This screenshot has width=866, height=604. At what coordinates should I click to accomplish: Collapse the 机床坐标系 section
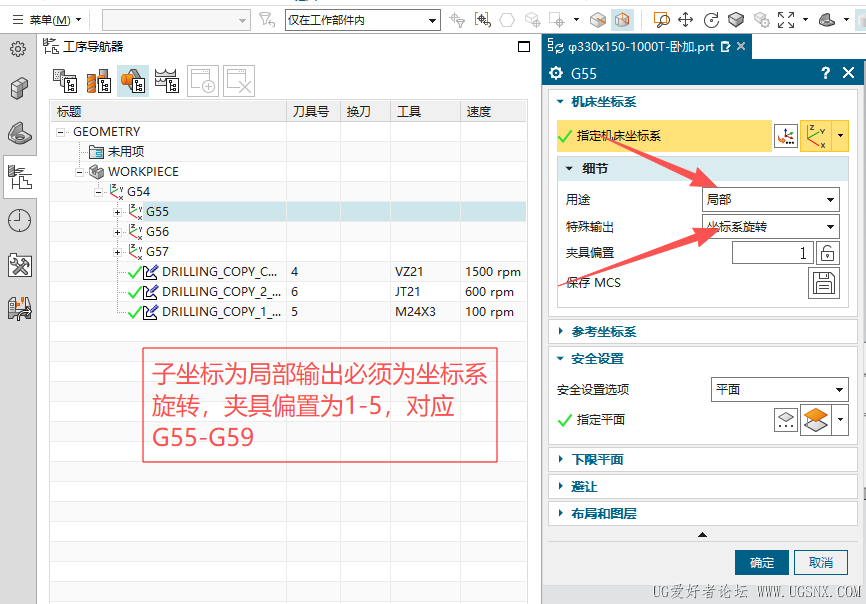click(560, 102)
